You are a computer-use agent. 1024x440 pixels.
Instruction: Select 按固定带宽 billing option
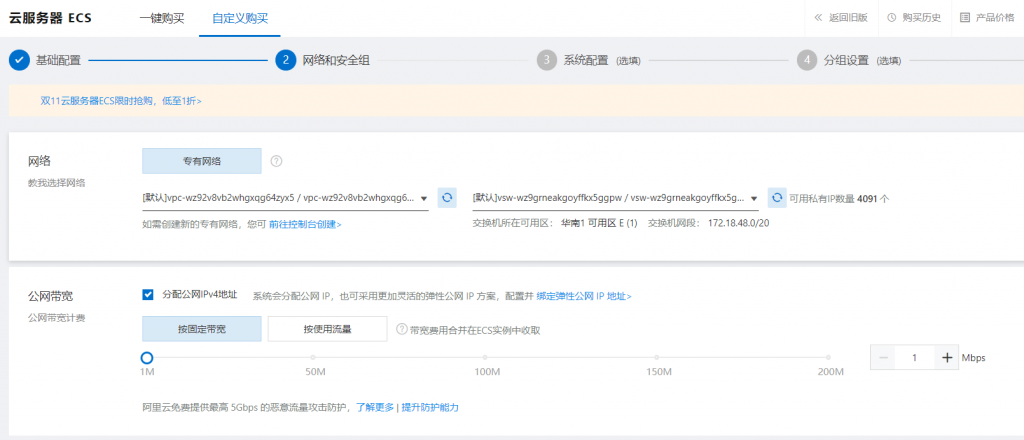tap(202, 329)
